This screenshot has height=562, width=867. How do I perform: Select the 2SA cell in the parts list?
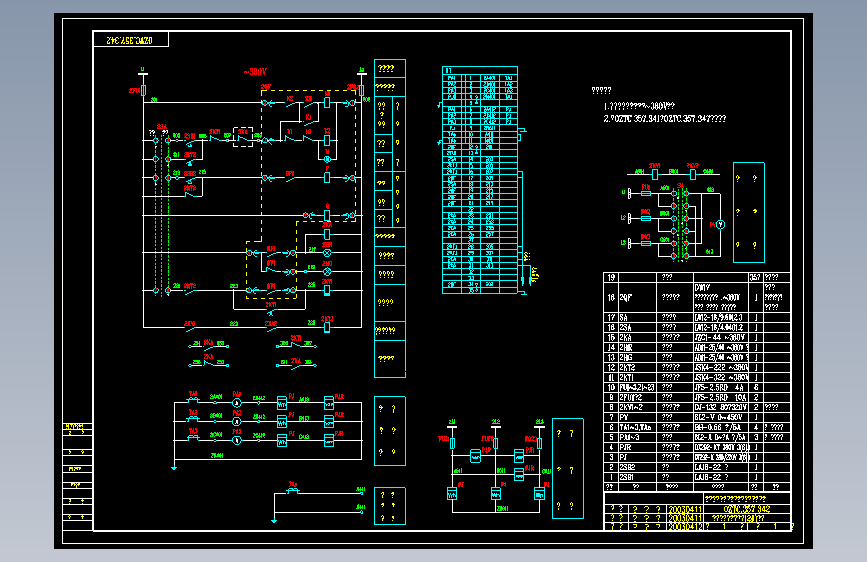tap(637, 327)
